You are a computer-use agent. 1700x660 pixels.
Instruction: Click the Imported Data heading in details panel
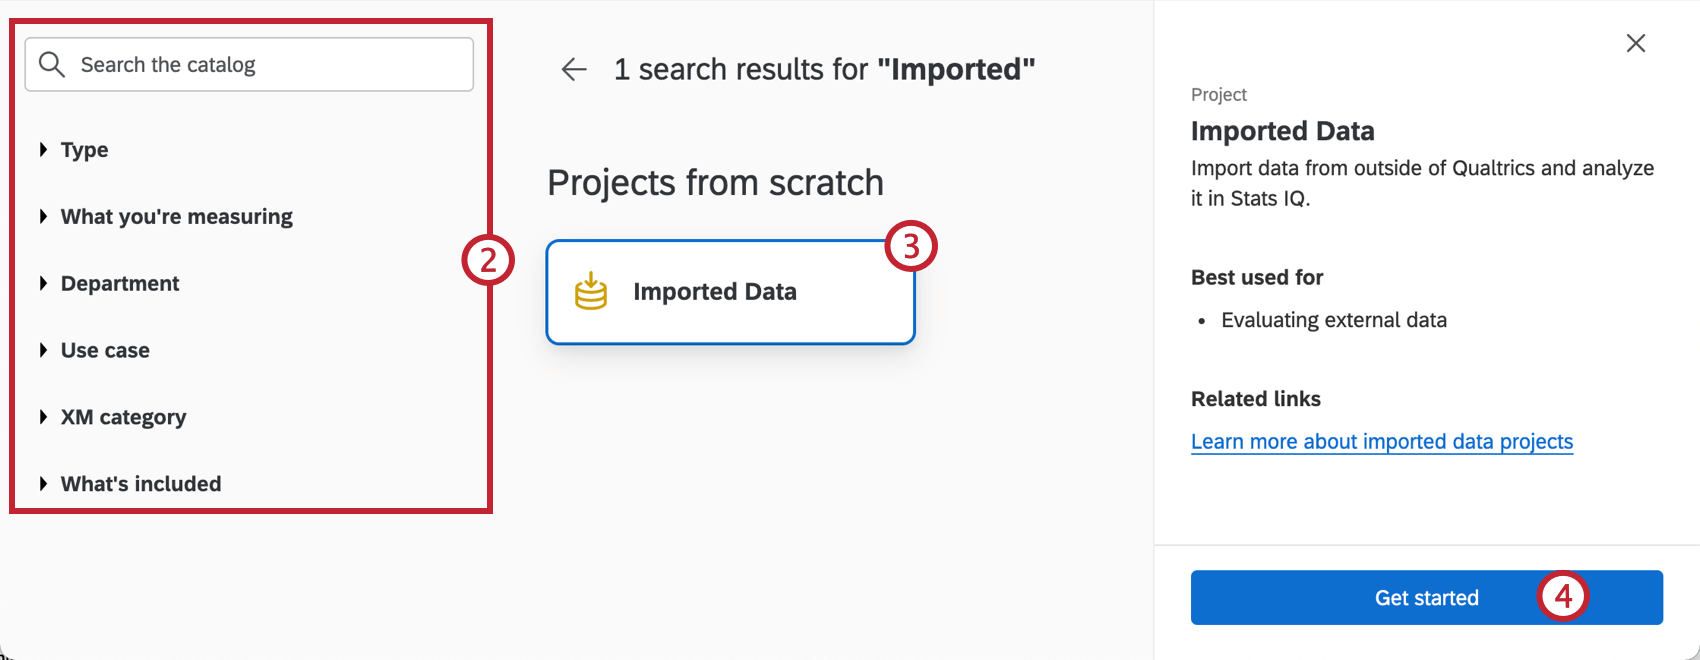(1283, 131)
